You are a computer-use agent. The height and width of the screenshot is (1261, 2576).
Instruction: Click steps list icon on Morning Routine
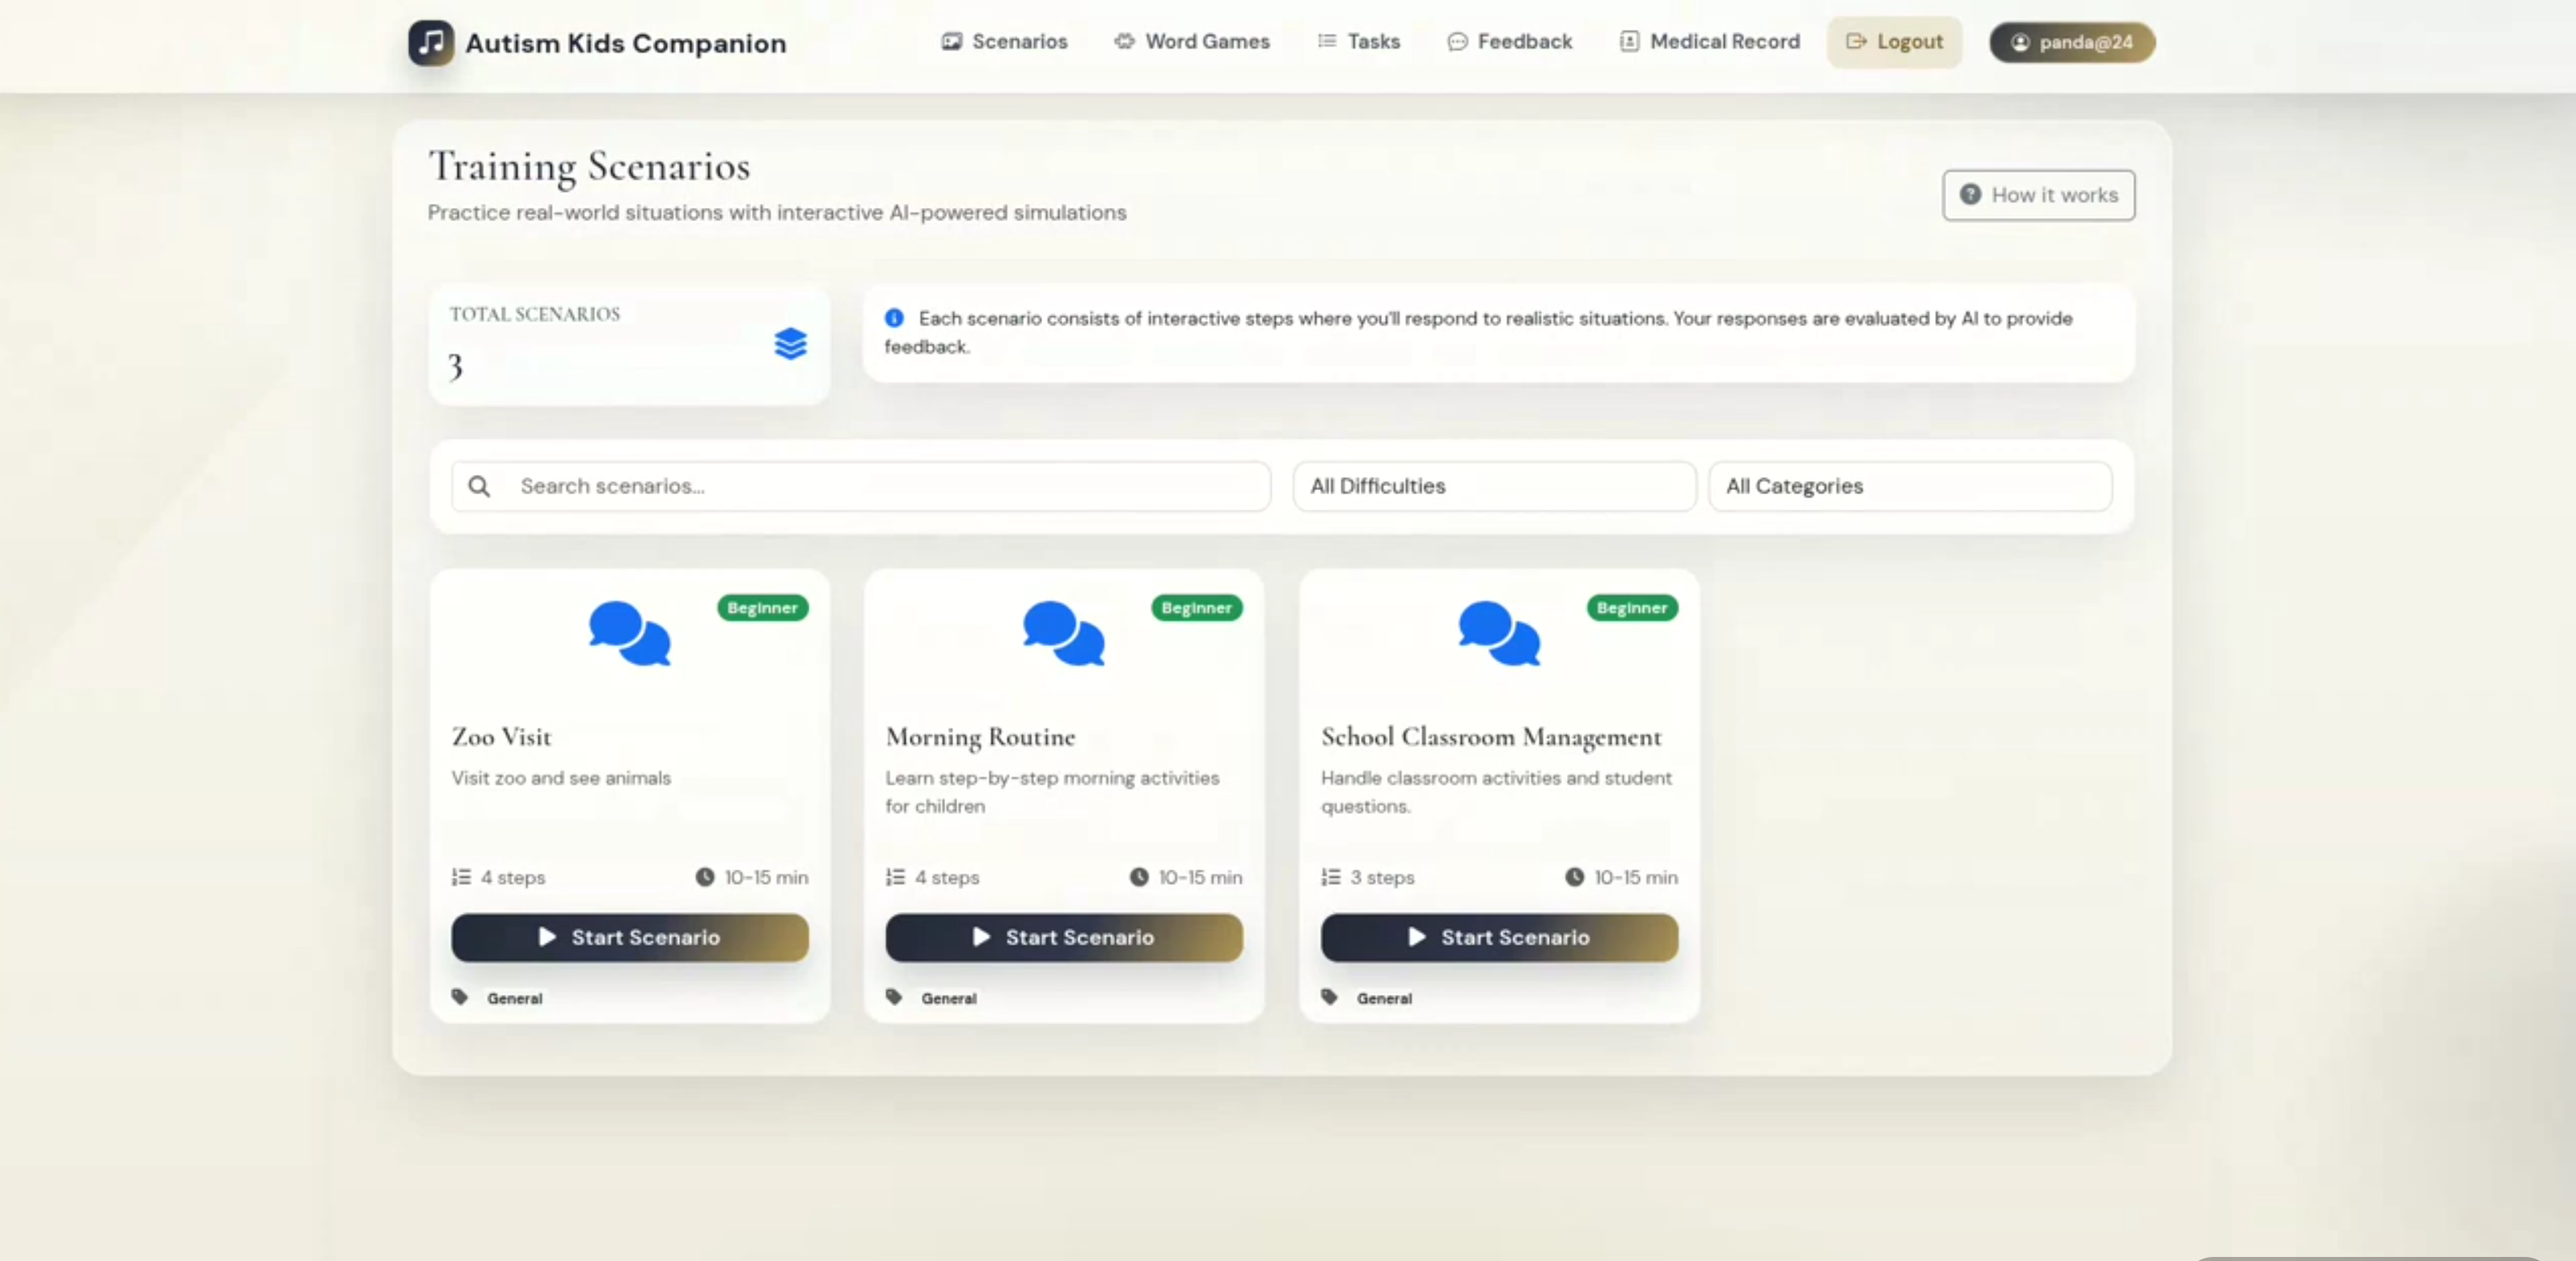895,877
